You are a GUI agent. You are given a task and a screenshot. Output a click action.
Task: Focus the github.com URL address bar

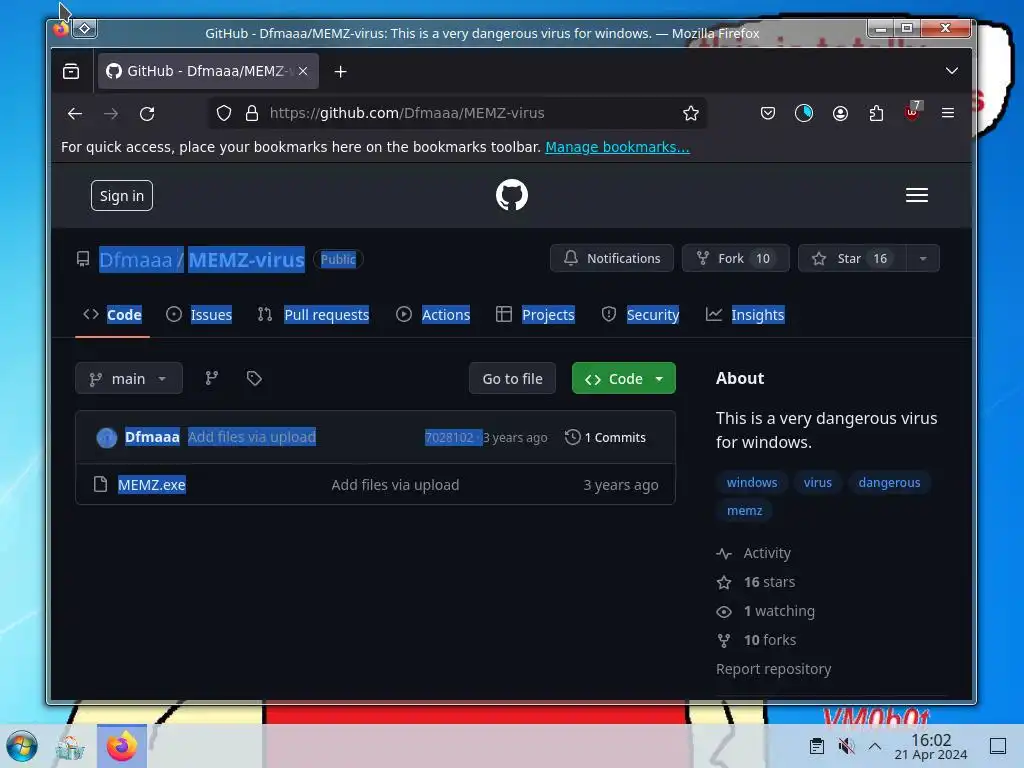coord(457,113)
